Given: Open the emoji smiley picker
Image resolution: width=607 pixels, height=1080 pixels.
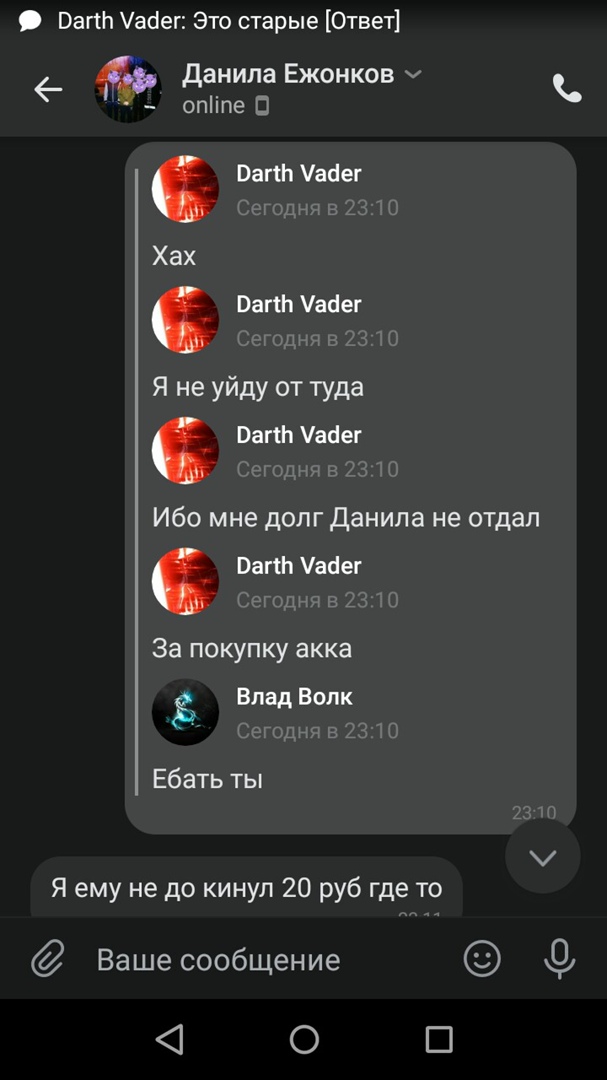Looking at the screenshot, I should click(x=482, y=959).
